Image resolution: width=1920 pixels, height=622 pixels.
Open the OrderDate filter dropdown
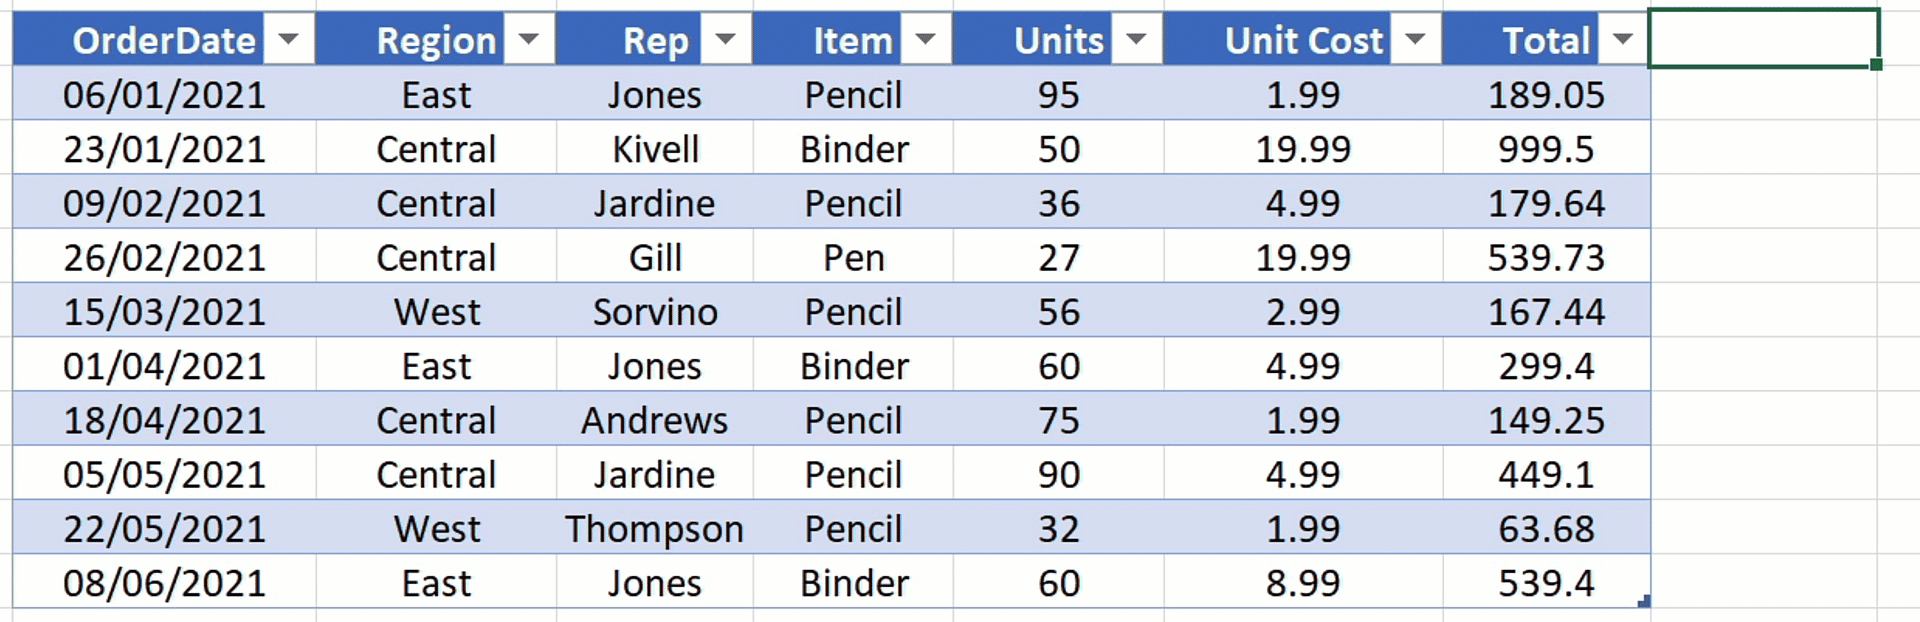click(289, 40)
